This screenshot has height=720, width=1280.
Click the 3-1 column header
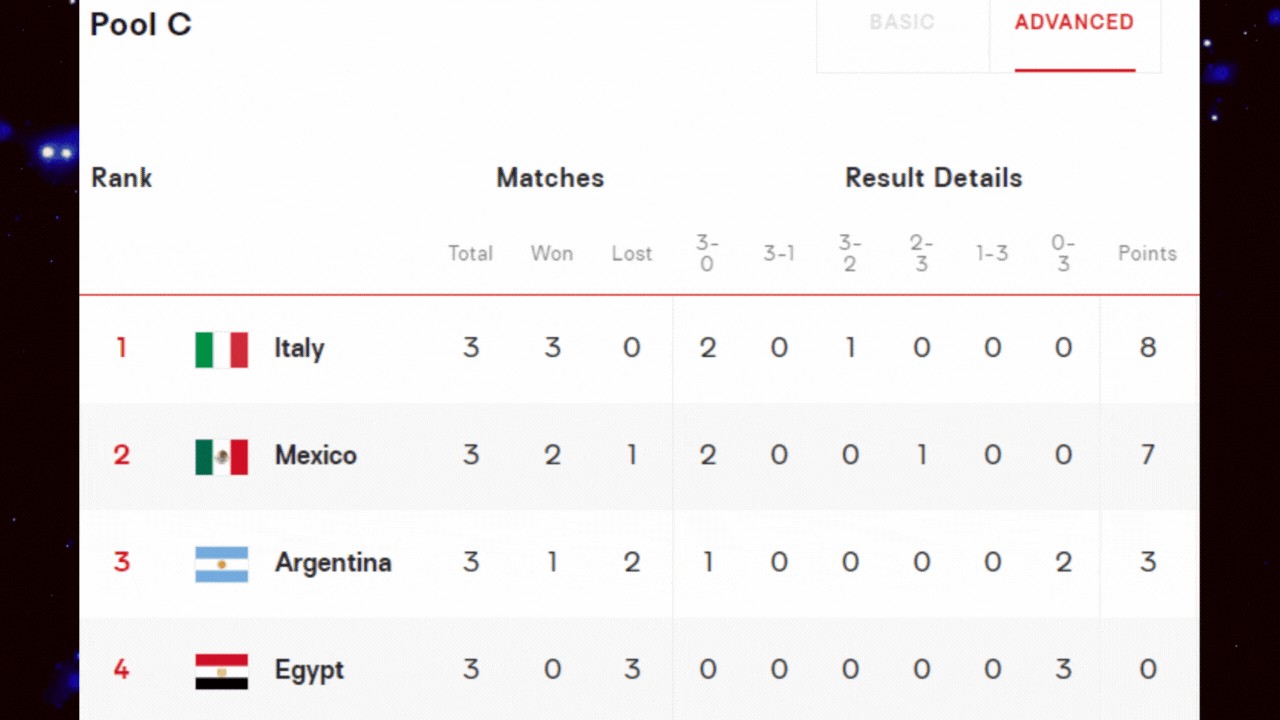click(x=779, y=254)
